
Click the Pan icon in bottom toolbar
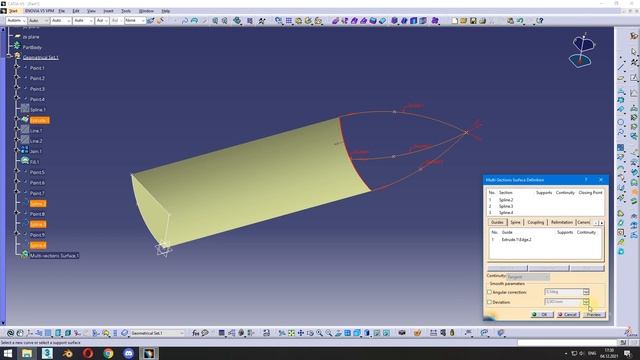point(301,333)
